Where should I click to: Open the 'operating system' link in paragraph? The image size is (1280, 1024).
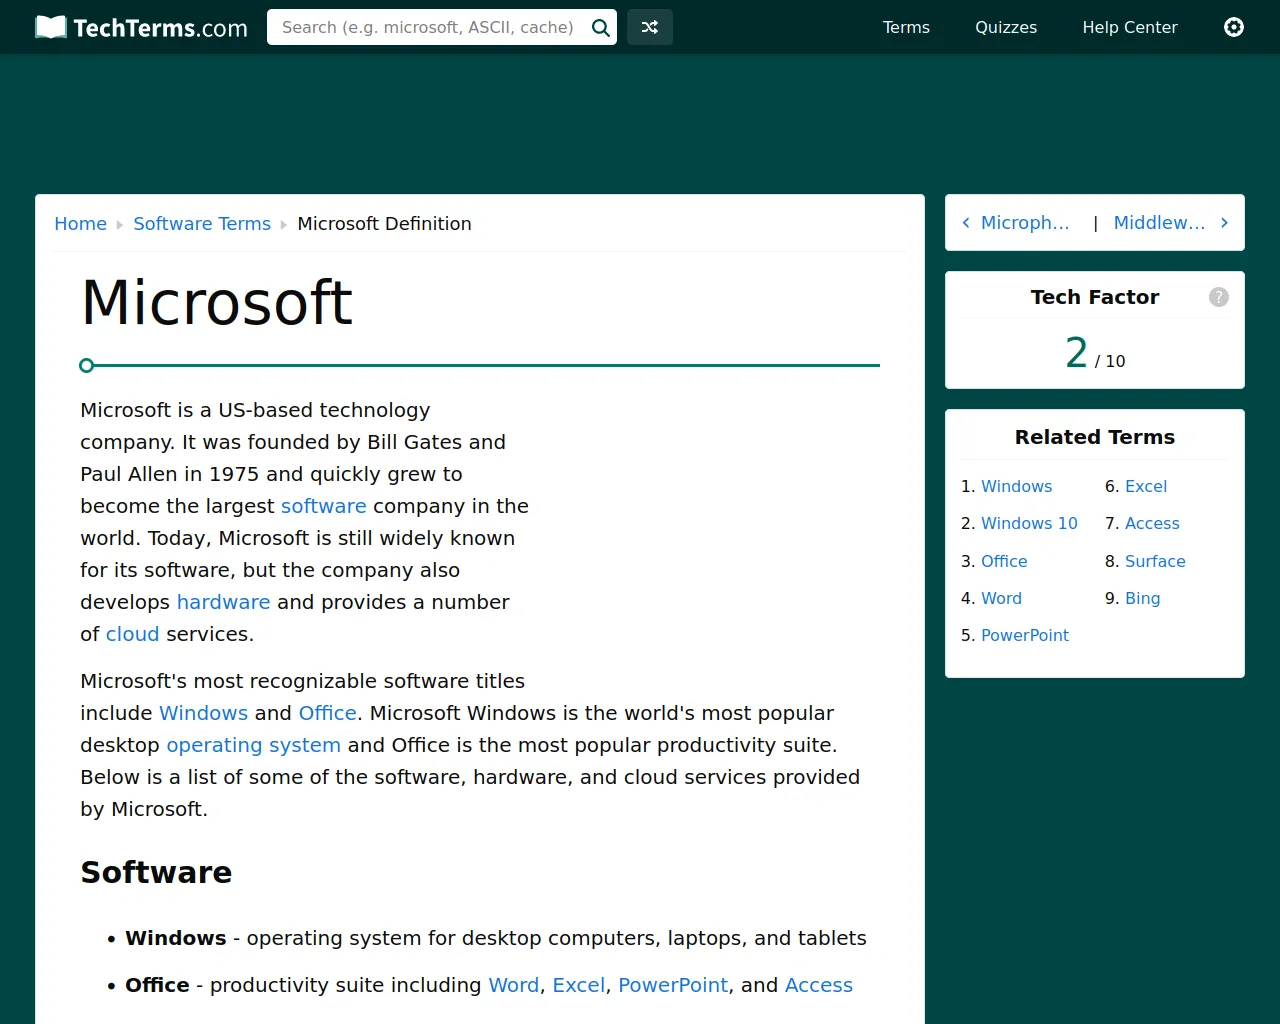[253, 745]
